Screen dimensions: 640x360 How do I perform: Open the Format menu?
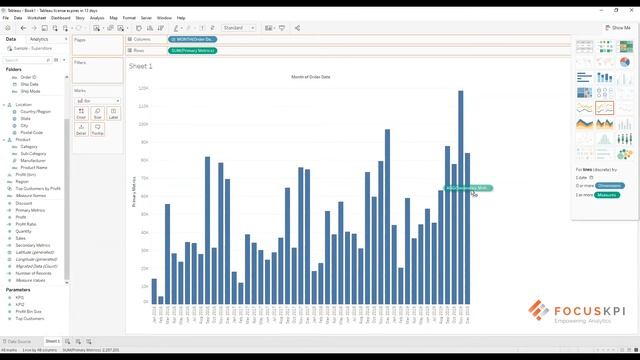point(129,18)
